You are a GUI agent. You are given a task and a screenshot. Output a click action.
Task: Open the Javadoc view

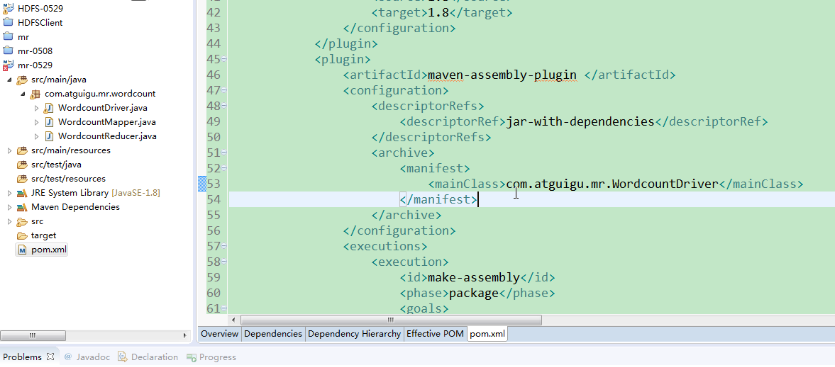(x=86, y=357)
